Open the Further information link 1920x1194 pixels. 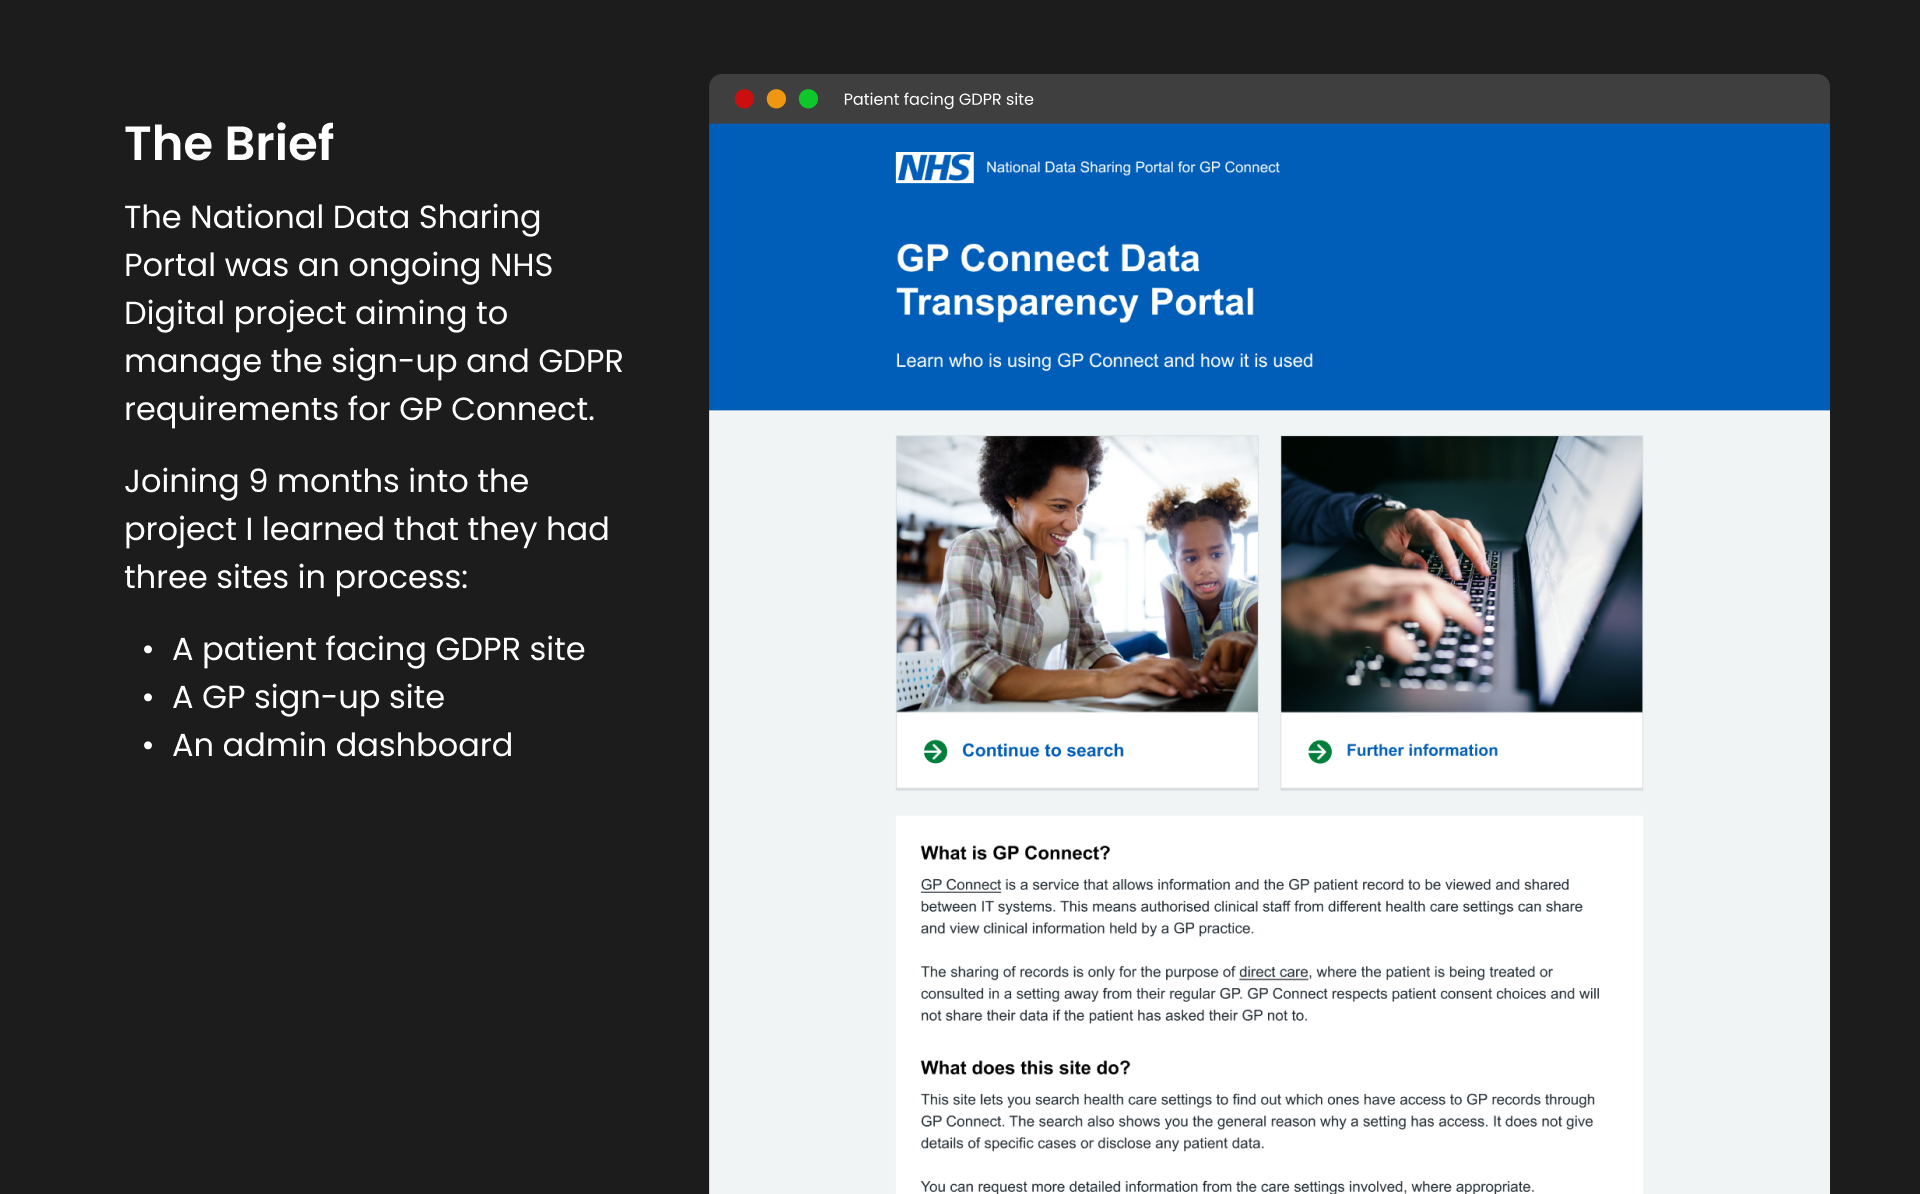click(x=1421, y=751)
